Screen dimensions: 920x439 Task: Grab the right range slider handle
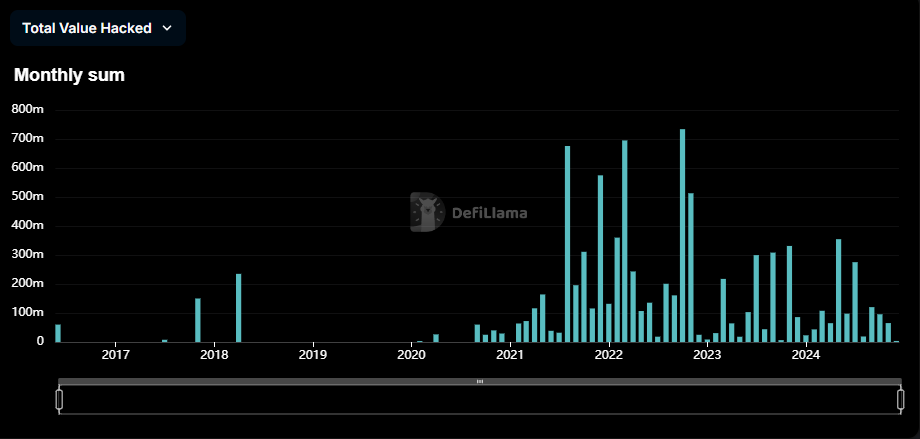[x=901, y=399]
